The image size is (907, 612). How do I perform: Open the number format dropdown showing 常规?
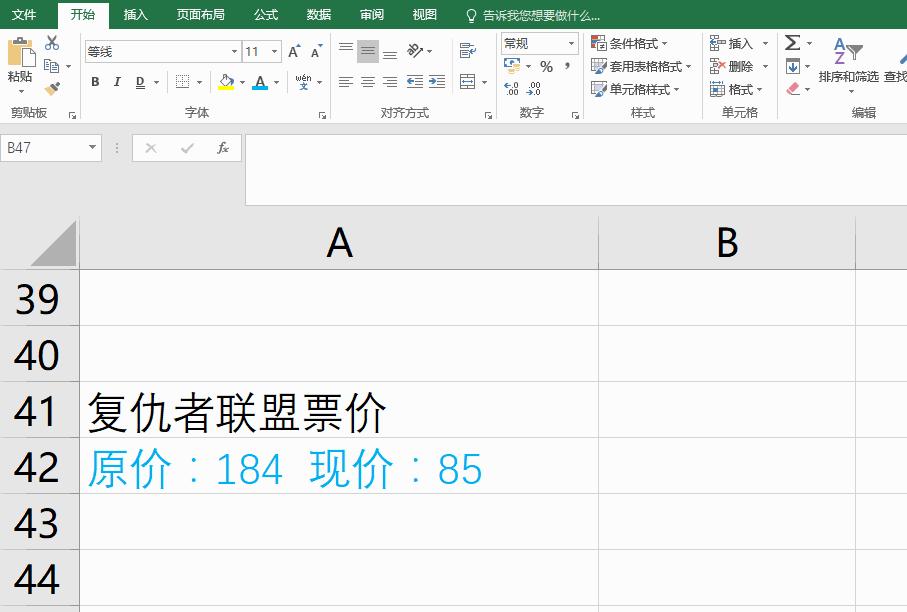(571, 43)
